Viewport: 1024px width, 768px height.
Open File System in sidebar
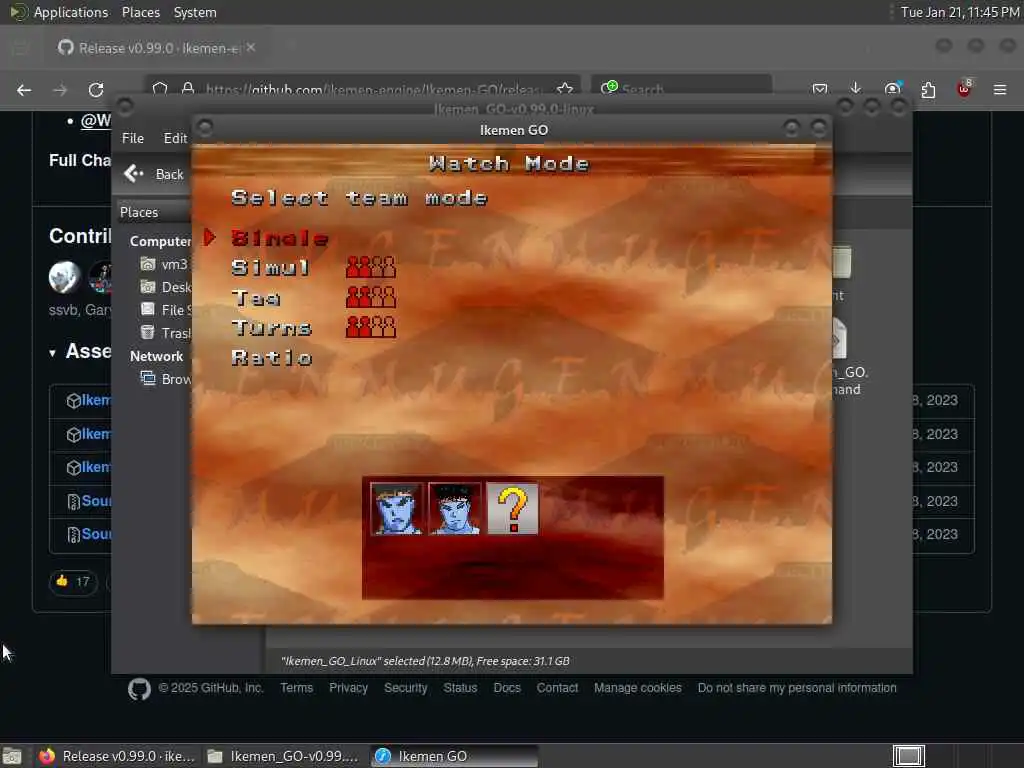165,310
